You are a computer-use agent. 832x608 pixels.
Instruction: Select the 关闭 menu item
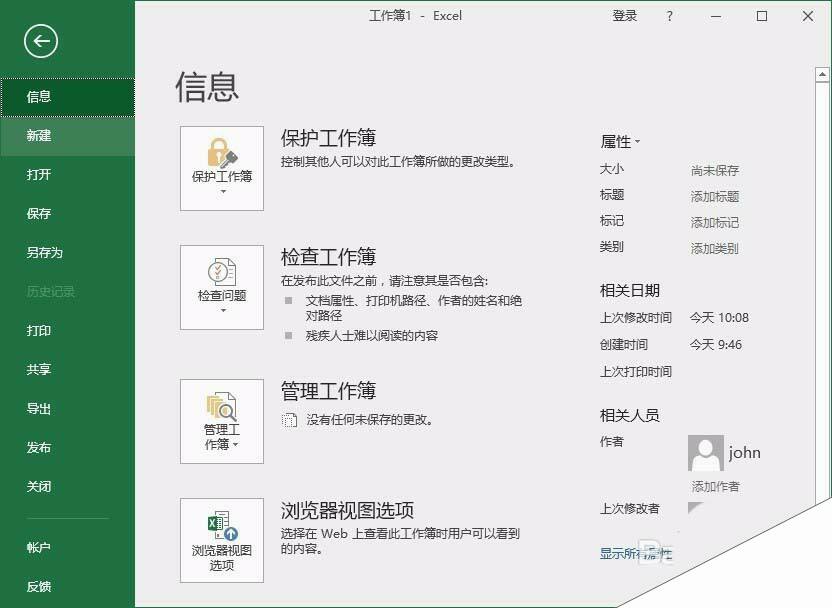pos(67,487)
